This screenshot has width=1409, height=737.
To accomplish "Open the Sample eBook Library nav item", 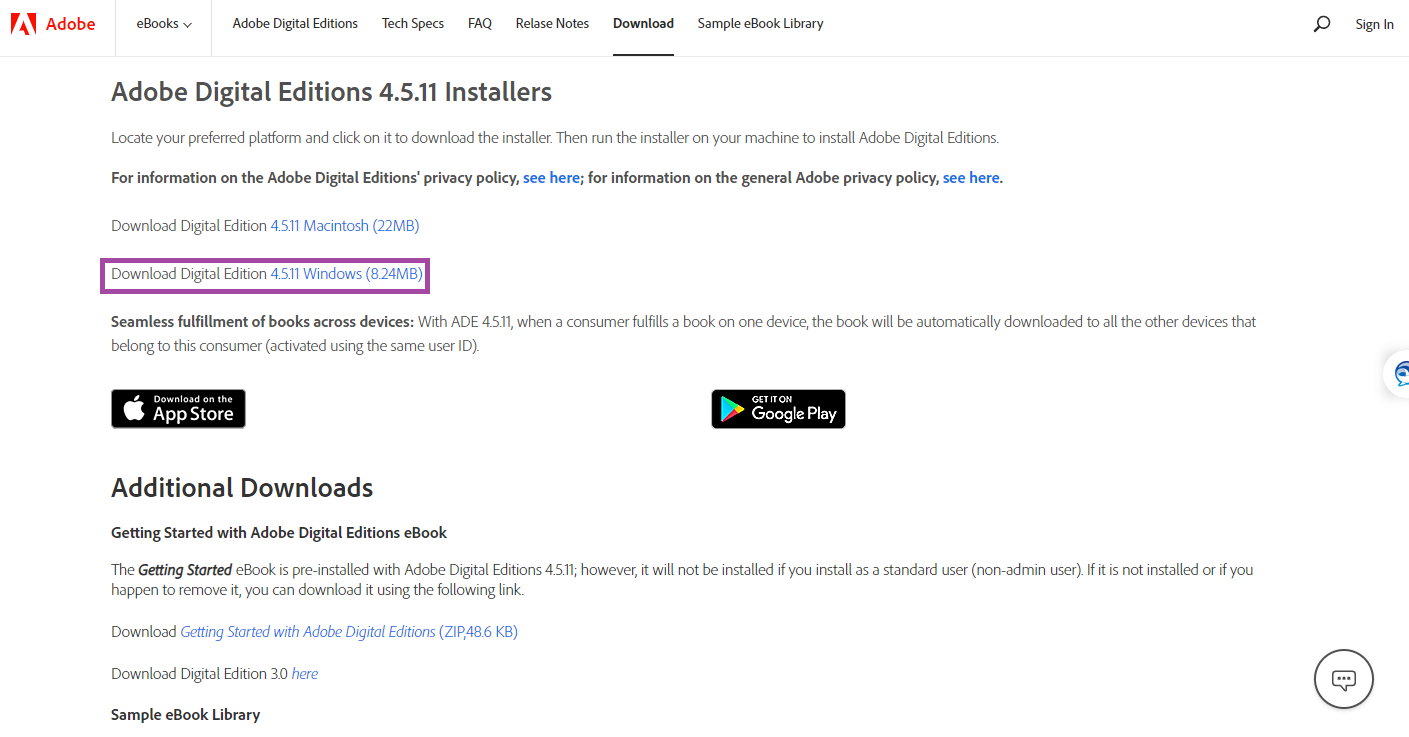I will 760,23.
